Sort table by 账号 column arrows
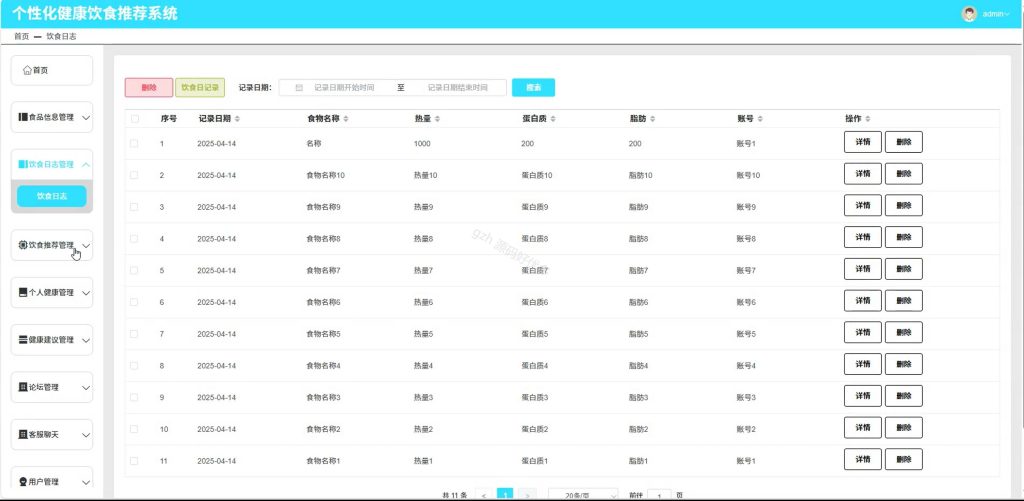The image size is (1024, 501). pos(760,119)
